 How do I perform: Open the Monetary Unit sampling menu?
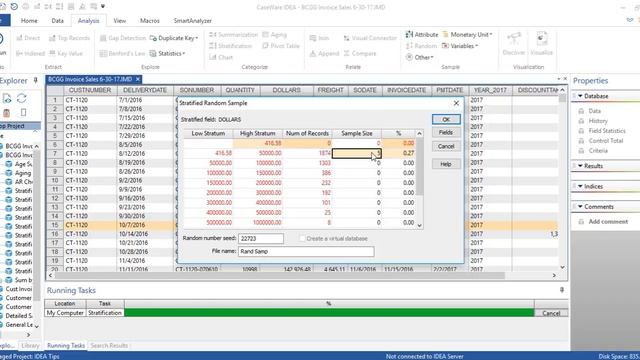467,35
